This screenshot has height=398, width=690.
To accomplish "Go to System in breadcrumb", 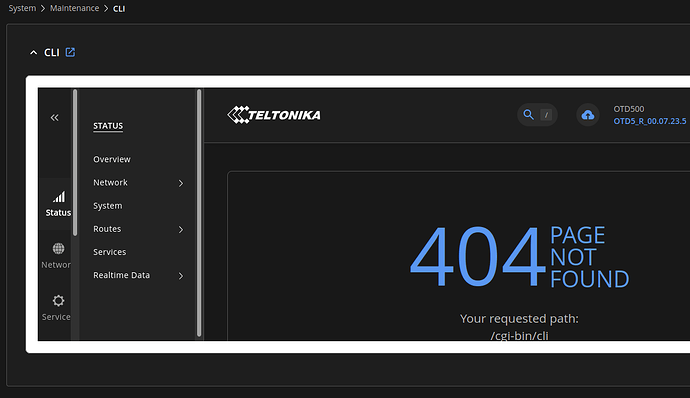I will coord(22,8).
